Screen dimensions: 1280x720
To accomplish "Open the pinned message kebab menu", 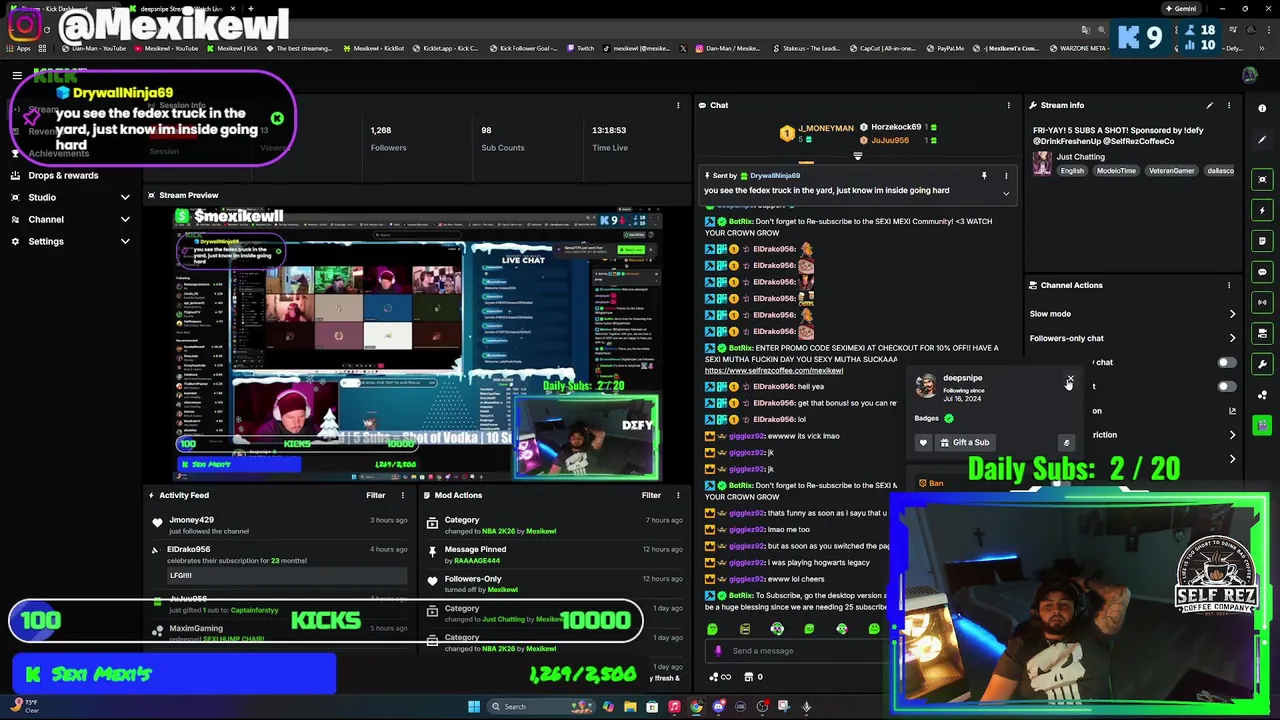I will (x=1006, y=176).
